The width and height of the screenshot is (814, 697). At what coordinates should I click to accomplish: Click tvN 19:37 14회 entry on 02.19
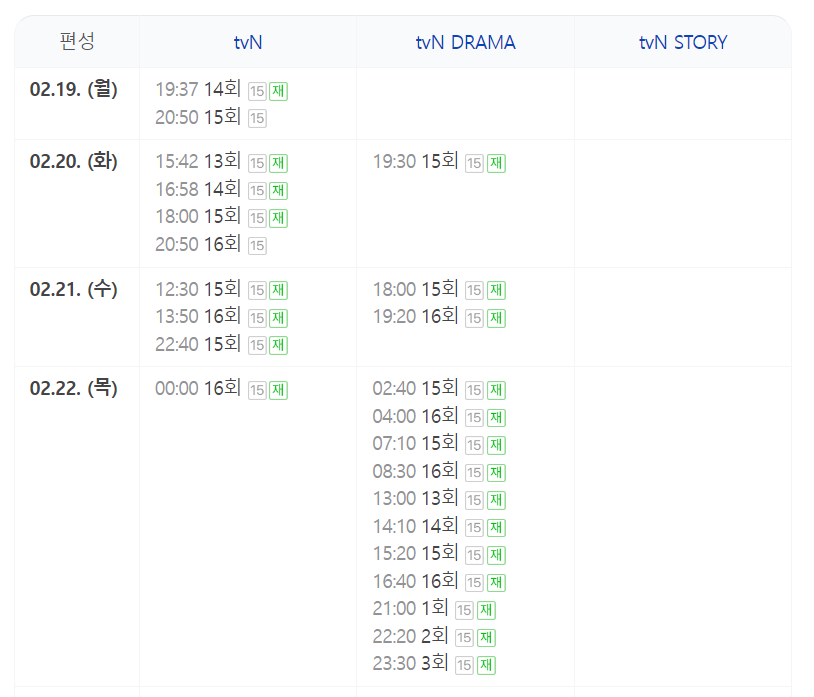point(222,89)
